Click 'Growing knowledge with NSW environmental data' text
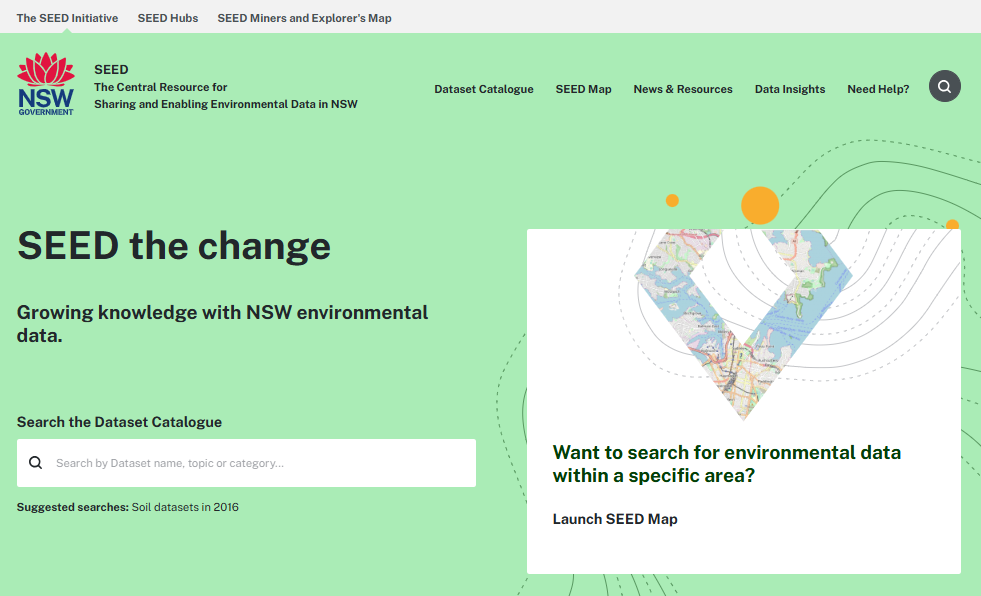 [222, 323]
